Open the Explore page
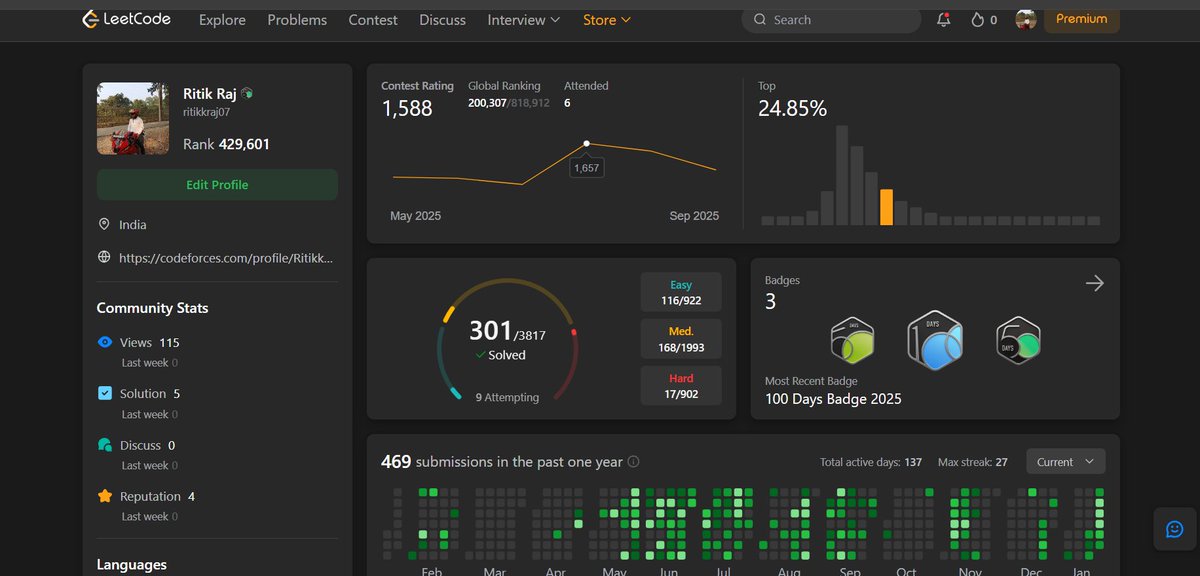The width and height of the screenshot is (1200, 576). click(x=222, y=20)
